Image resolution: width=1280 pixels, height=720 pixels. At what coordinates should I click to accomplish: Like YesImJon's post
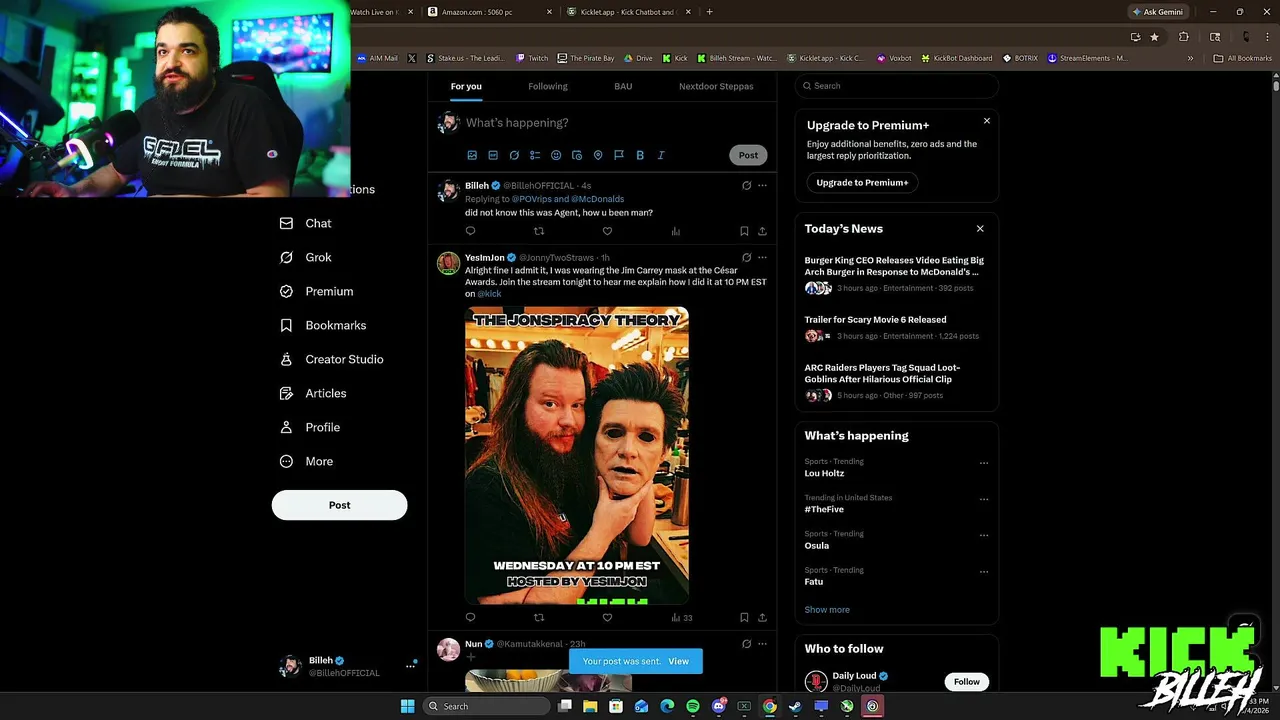(x=607, y=617)
